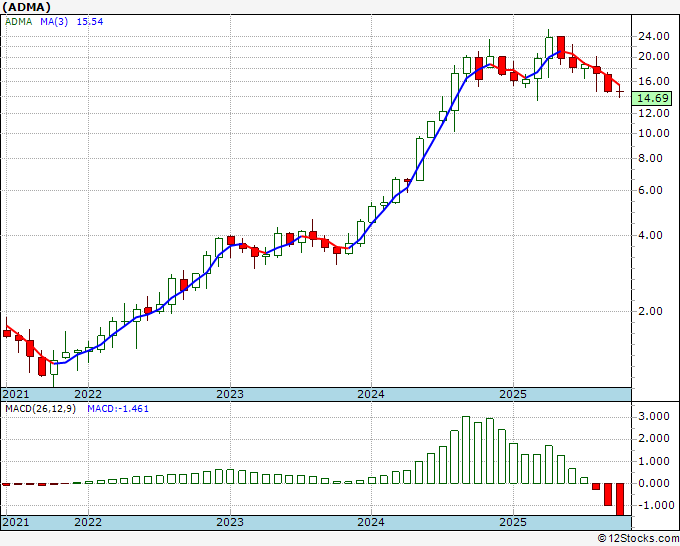Click 2025 on the MACD panel timeline

[512, 522]
